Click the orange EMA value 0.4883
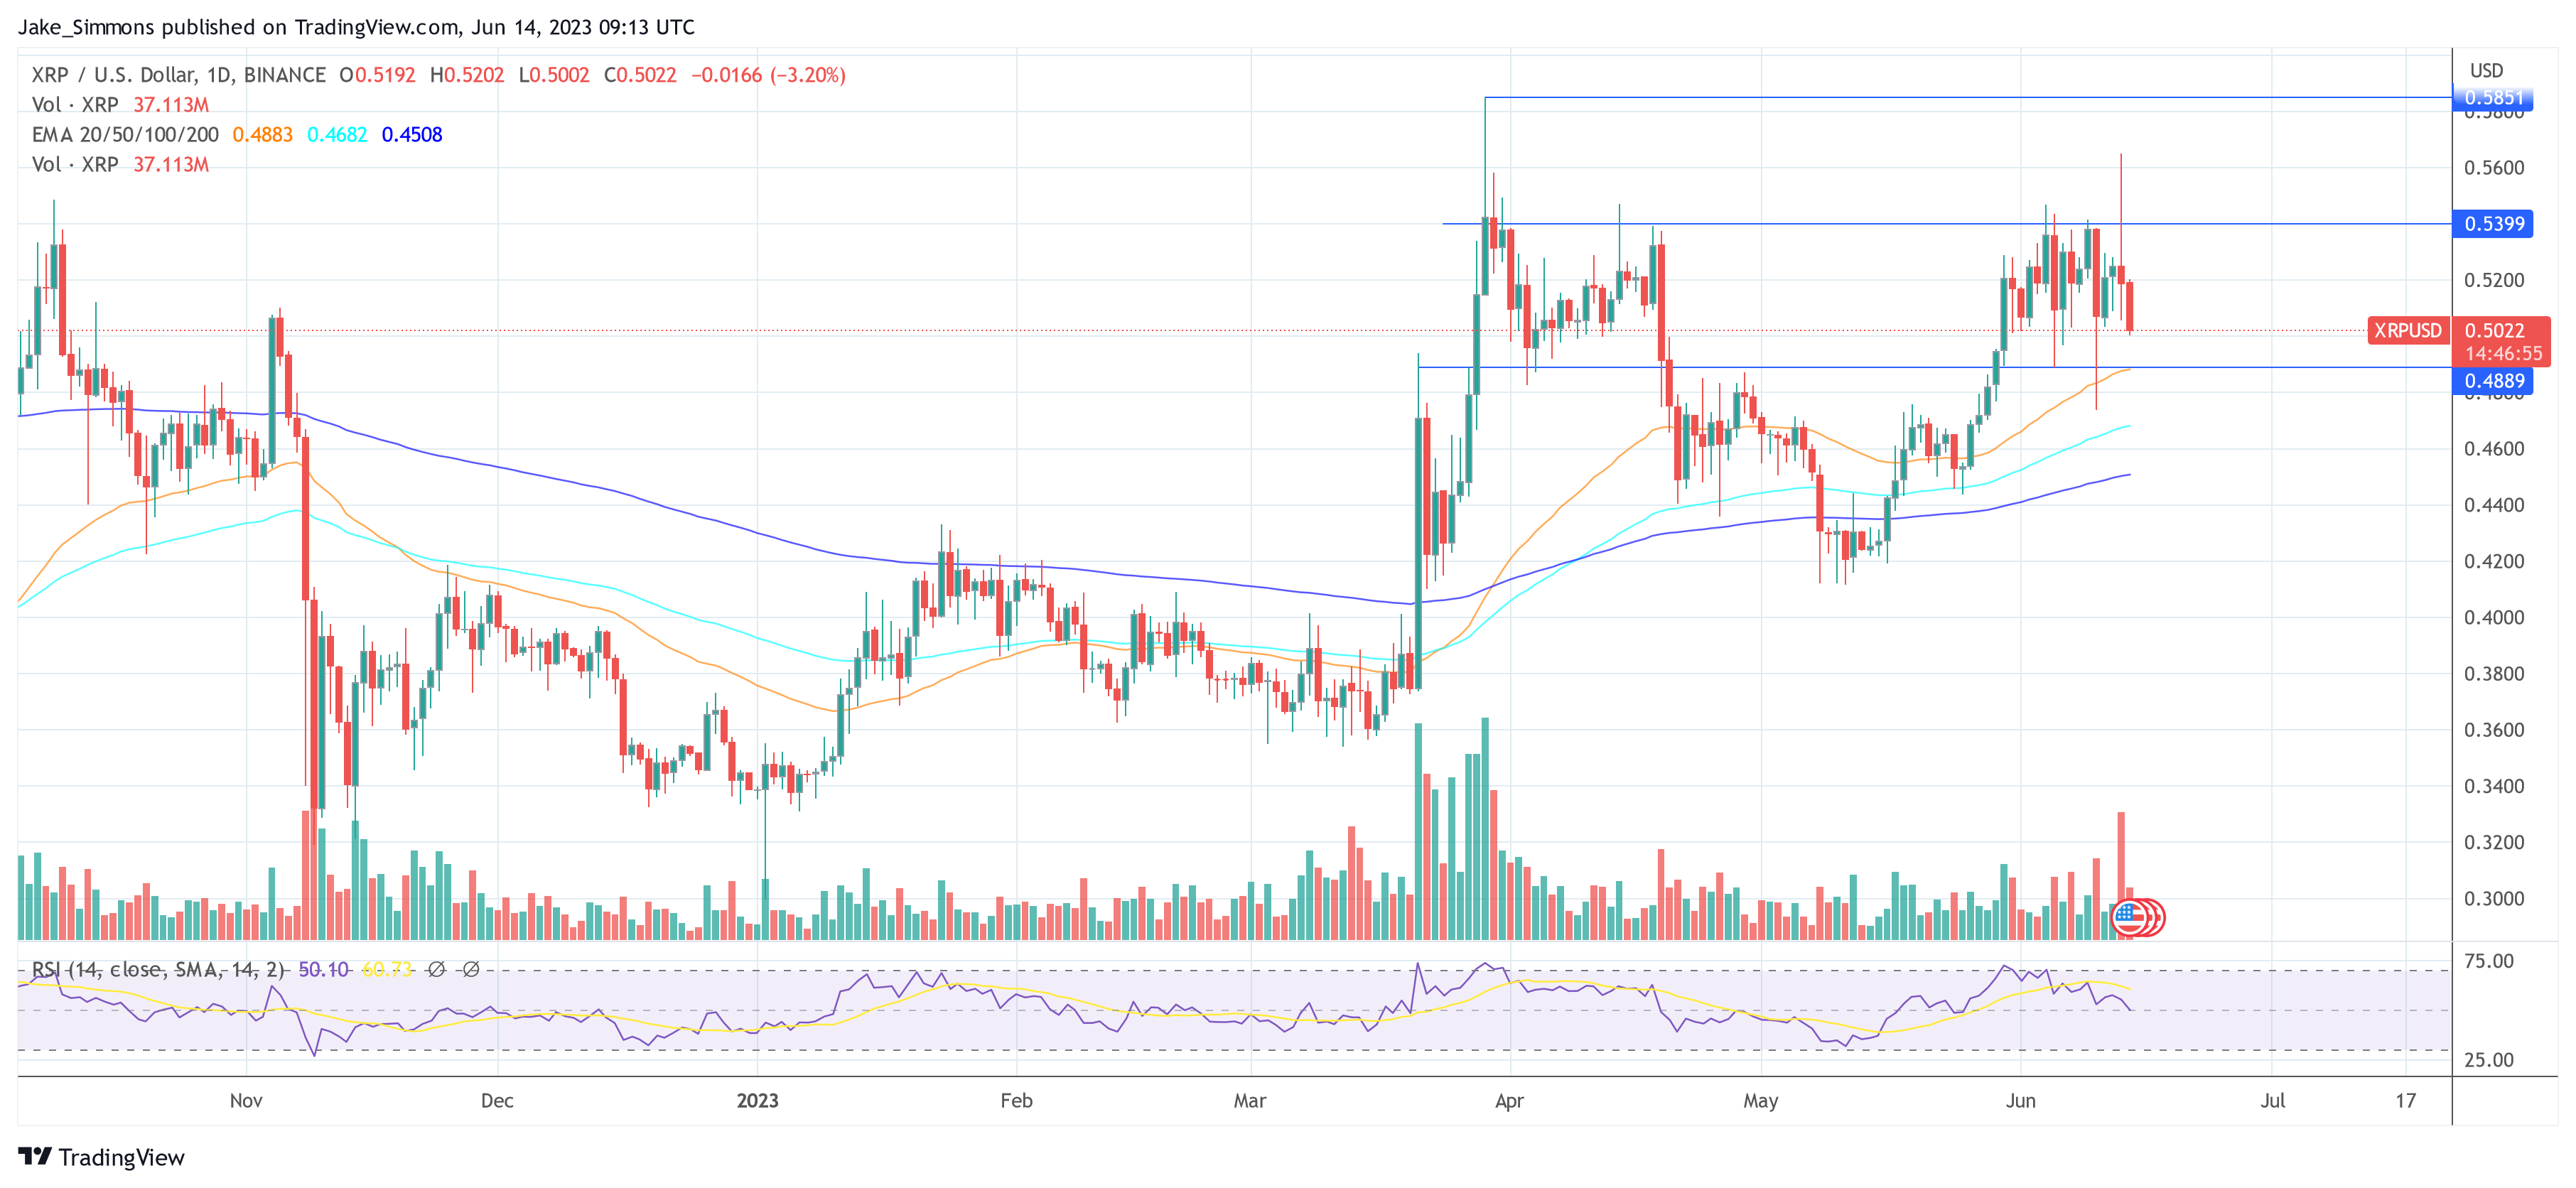Viewport: 2576px width, 1188px height. (x=262, y=135)
